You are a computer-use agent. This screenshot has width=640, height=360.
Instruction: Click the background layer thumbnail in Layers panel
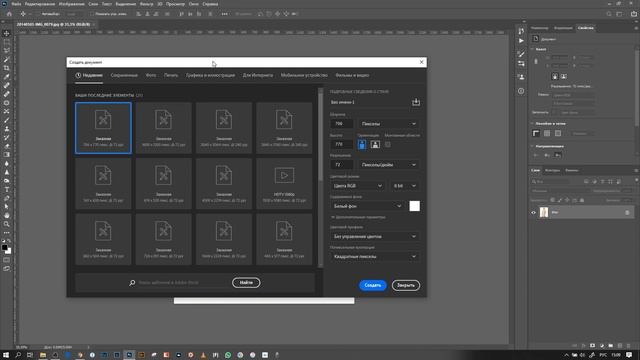544,212
